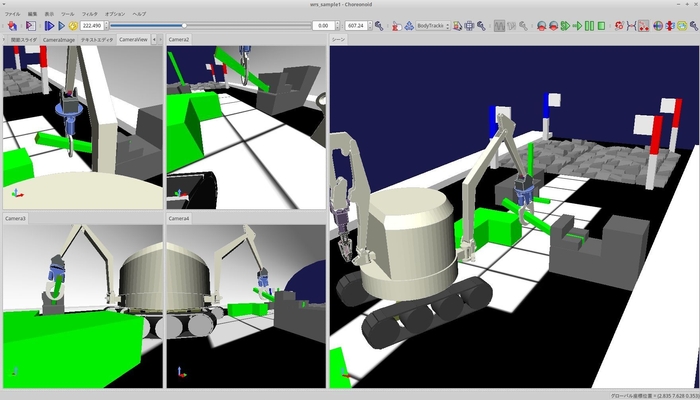700x400 pixels.
Task: Click the play animation icon
Action: [49, 25]
